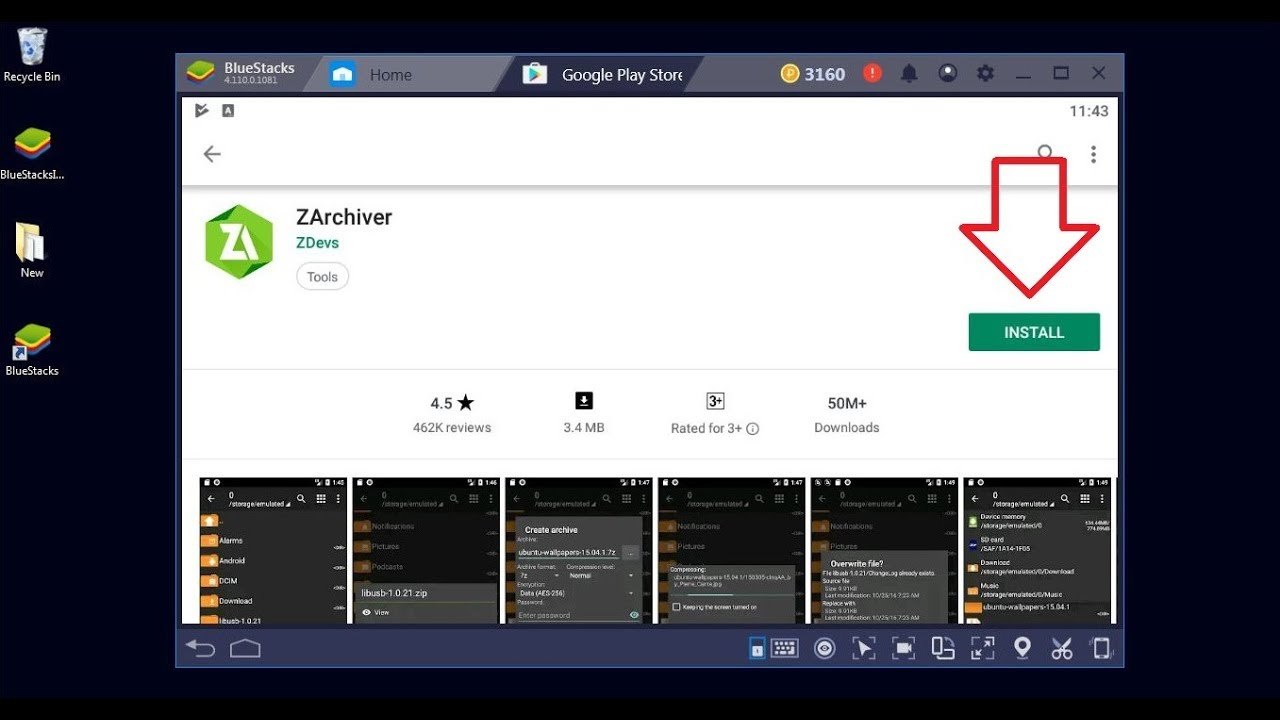
Task: Open the three-dot overflow menu
Action: (x=1093, y=154)
